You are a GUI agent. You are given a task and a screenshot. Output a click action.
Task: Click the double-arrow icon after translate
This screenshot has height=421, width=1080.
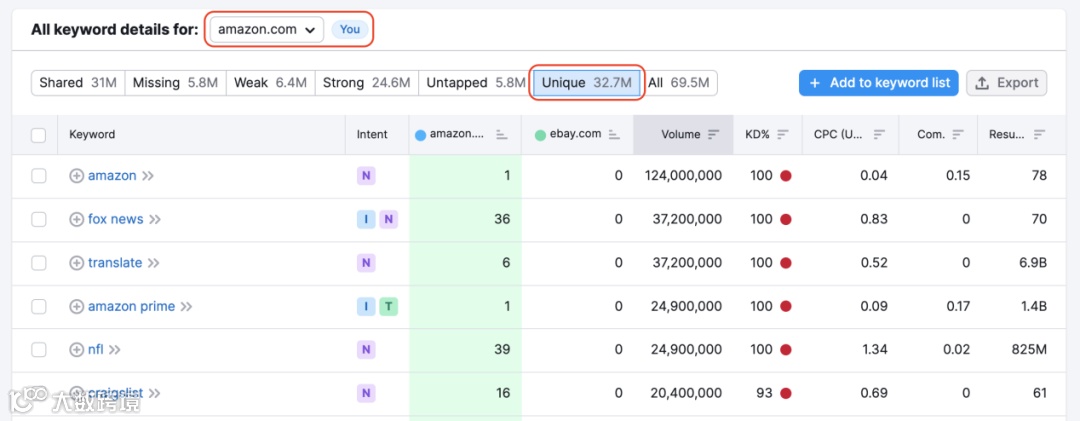(153, 263)
